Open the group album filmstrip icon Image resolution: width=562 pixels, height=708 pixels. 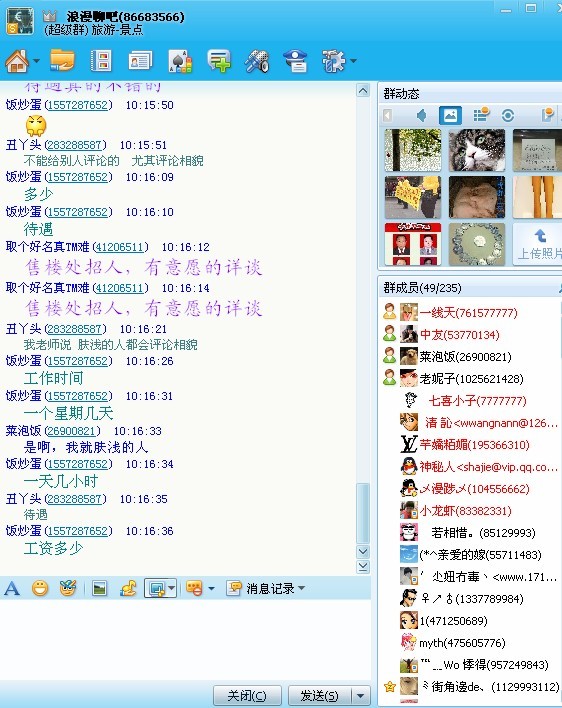tap(101, 61)
